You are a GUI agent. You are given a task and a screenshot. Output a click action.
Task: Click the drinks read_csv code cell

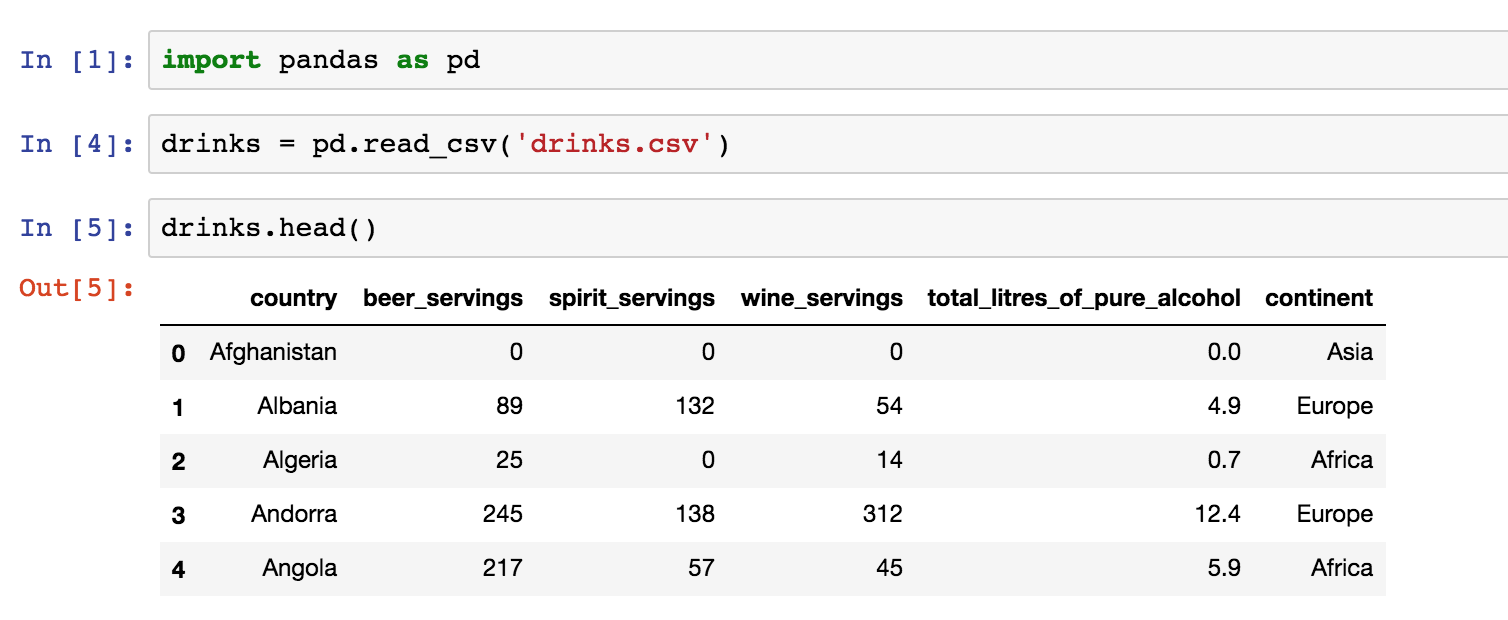click(828, 144)
